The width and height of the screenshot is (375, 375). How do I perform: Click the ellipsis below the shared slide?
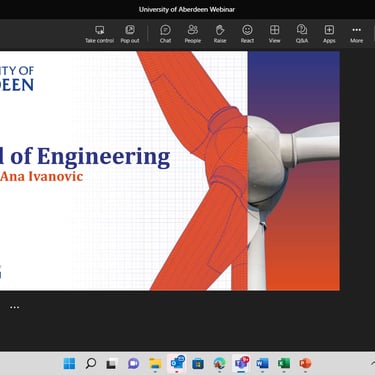[14, 307]
